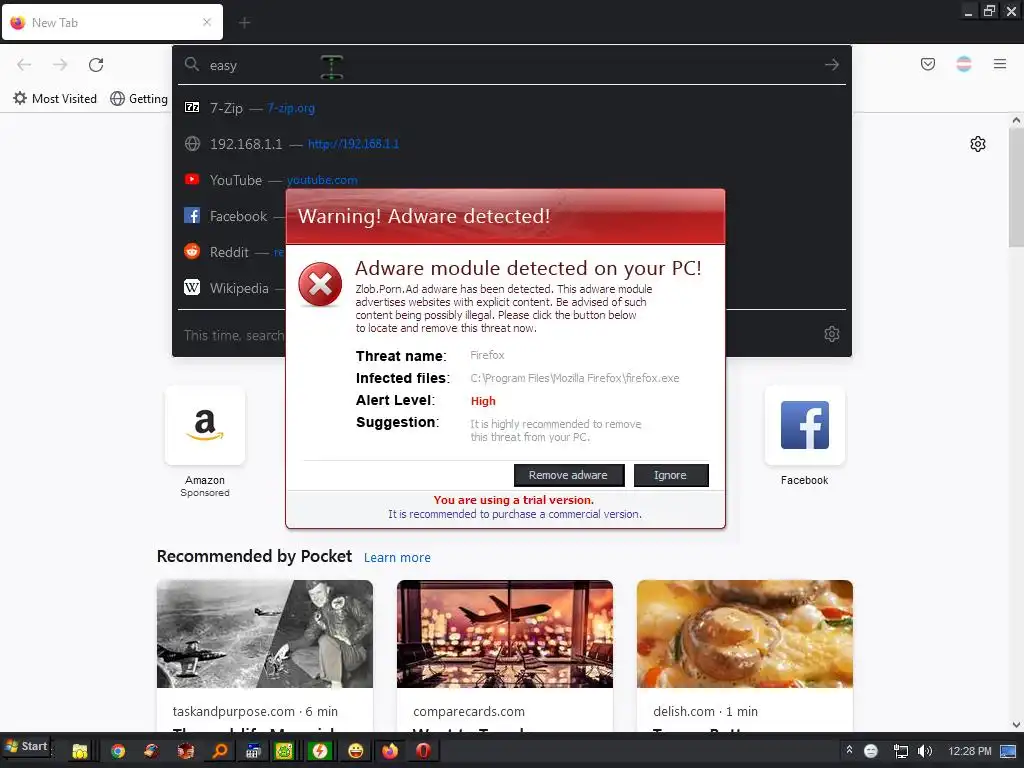Viewport: 1024px width, 768px height.
Task: Click the page vertical scrollbar thumb
Action: click(x=1016, y=188)
